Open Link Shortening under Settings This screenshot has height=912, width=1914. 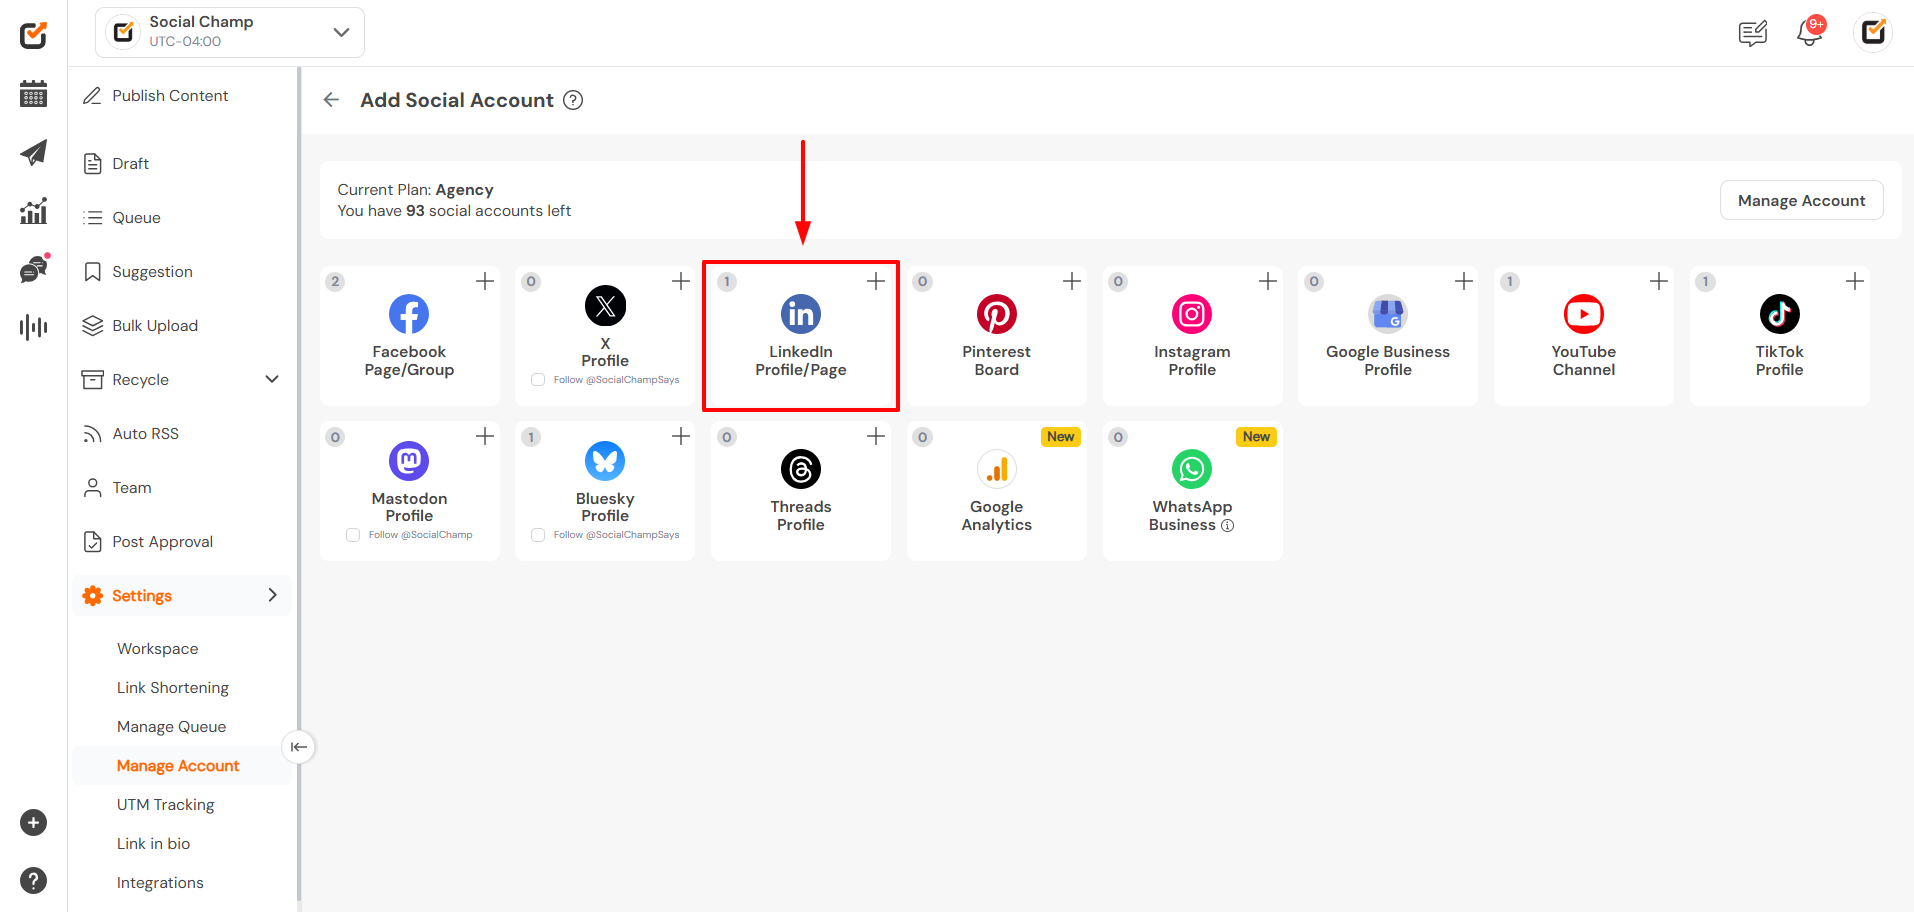(x=173, y=688)
